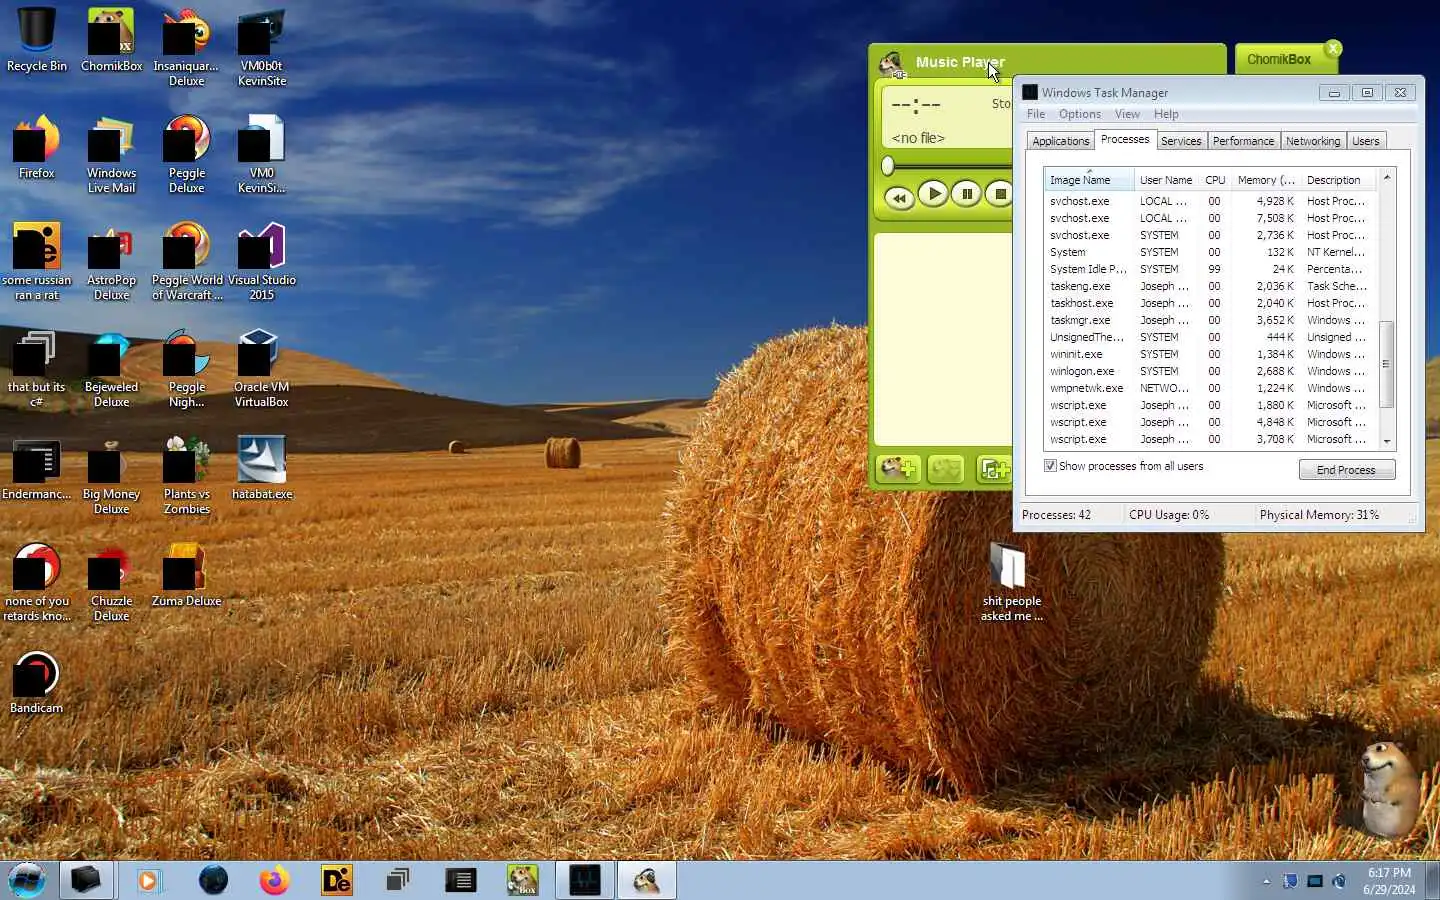This screenshot has height=900, width=1440.
Task: Select the Big Money Deluxe desktop icon
Action: [111, 475]
